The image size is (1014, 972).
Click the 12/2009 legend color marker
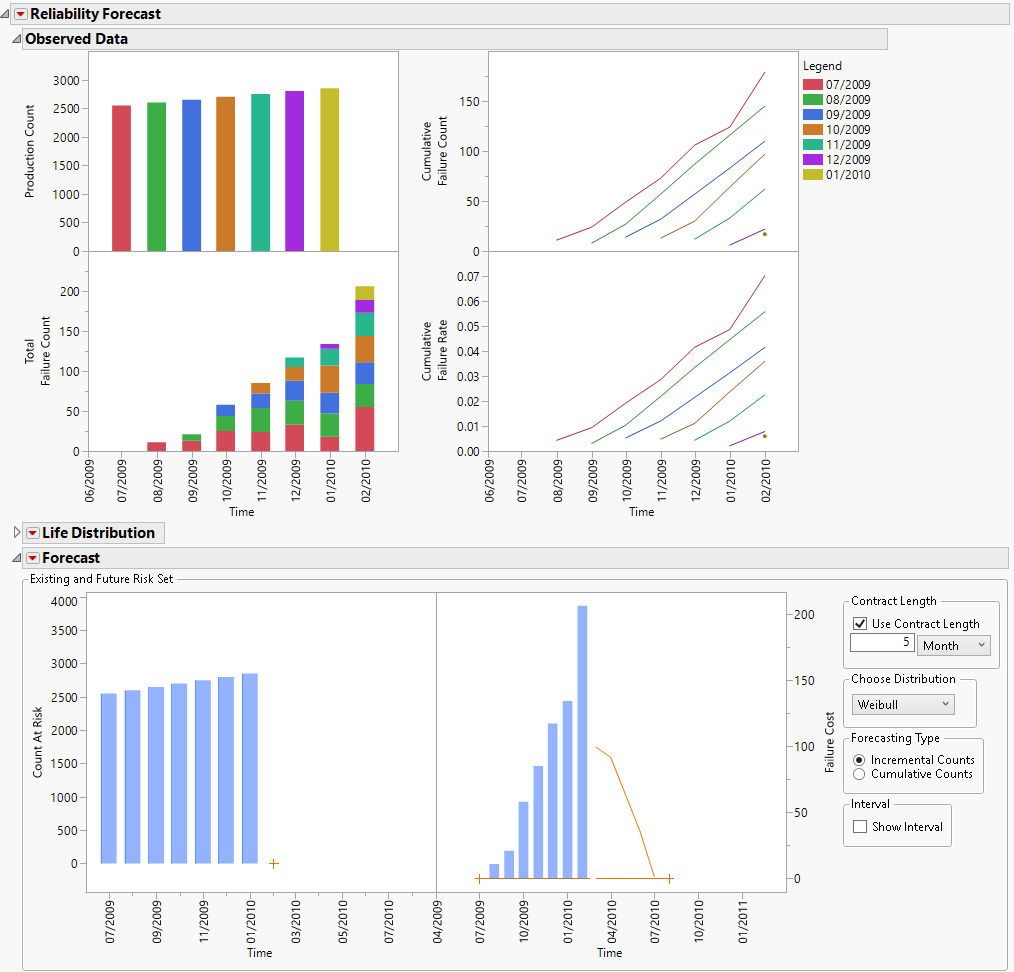pos(812,159)
